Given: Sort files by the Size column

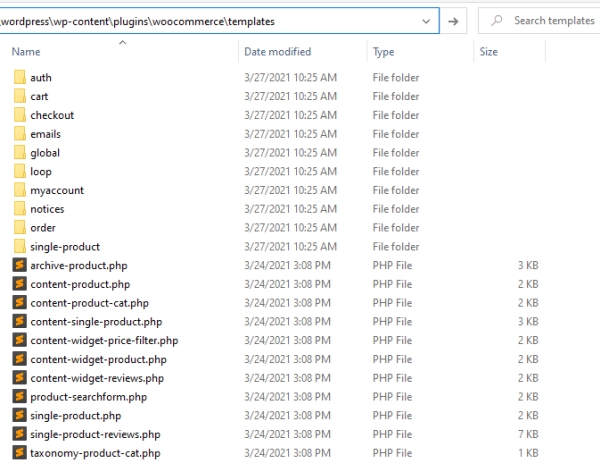Looking at the screenshot, I should click(x=488, y=52).
